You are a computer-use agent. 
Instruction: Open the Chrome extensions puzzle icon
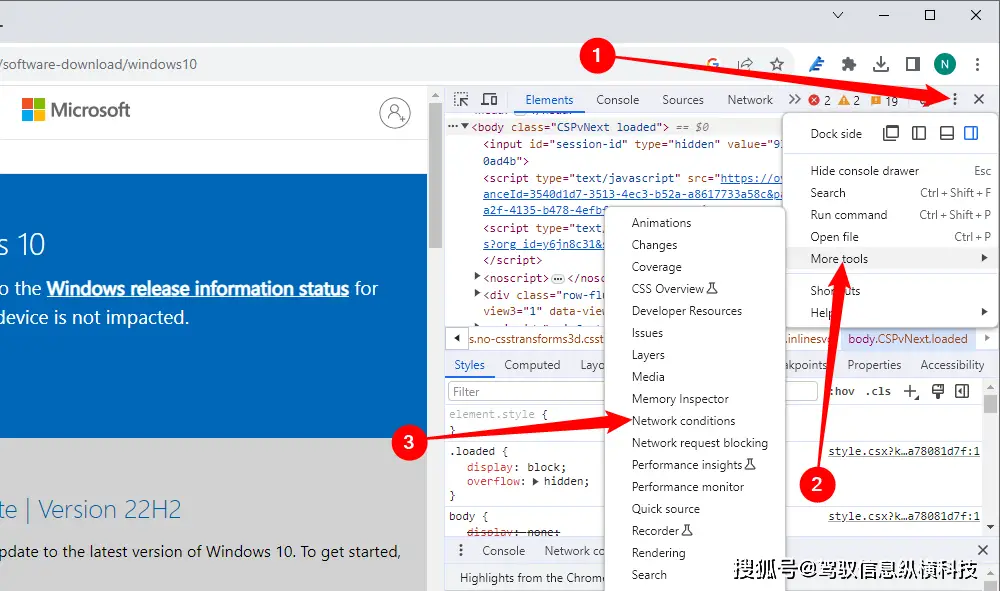tap(849, 64)
